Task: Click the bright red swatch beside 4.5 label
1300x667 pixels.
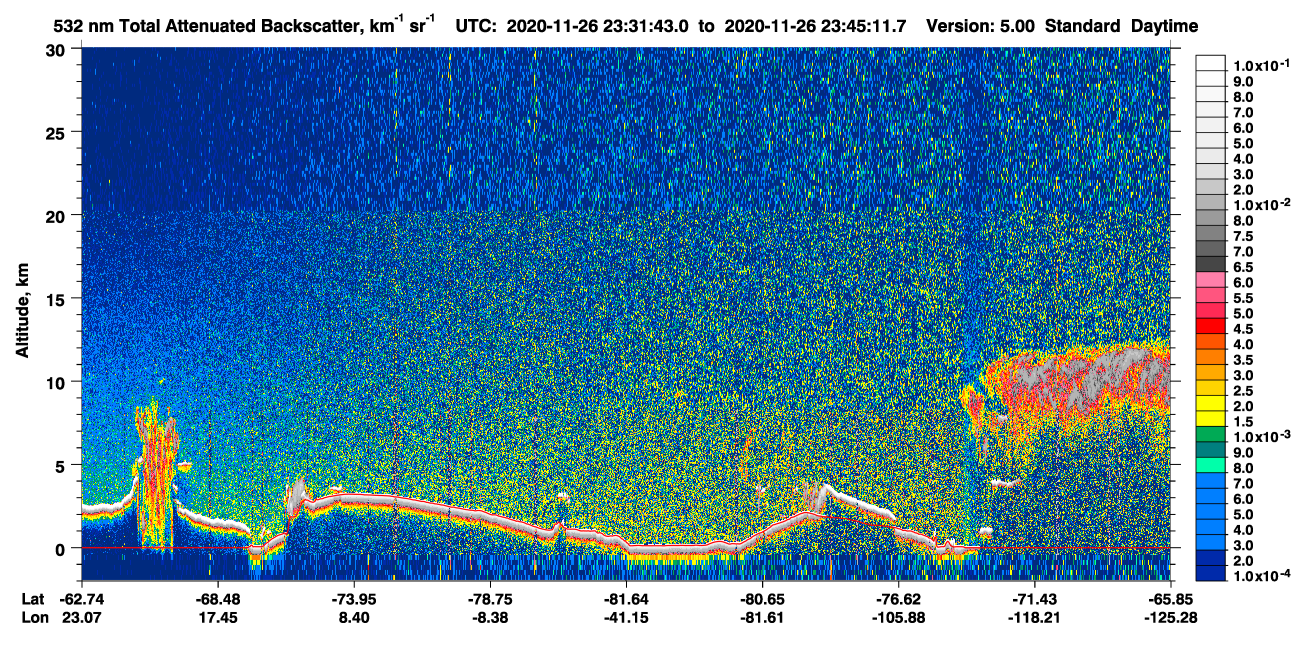Action: tap(1210, 324)
